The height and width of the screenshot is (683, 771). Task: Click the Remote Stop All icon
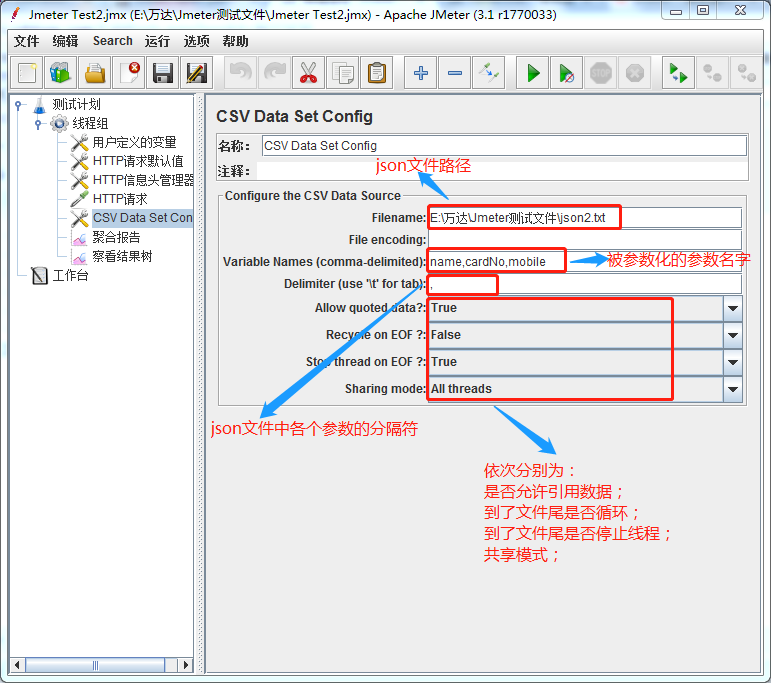(x=712, y=73)
